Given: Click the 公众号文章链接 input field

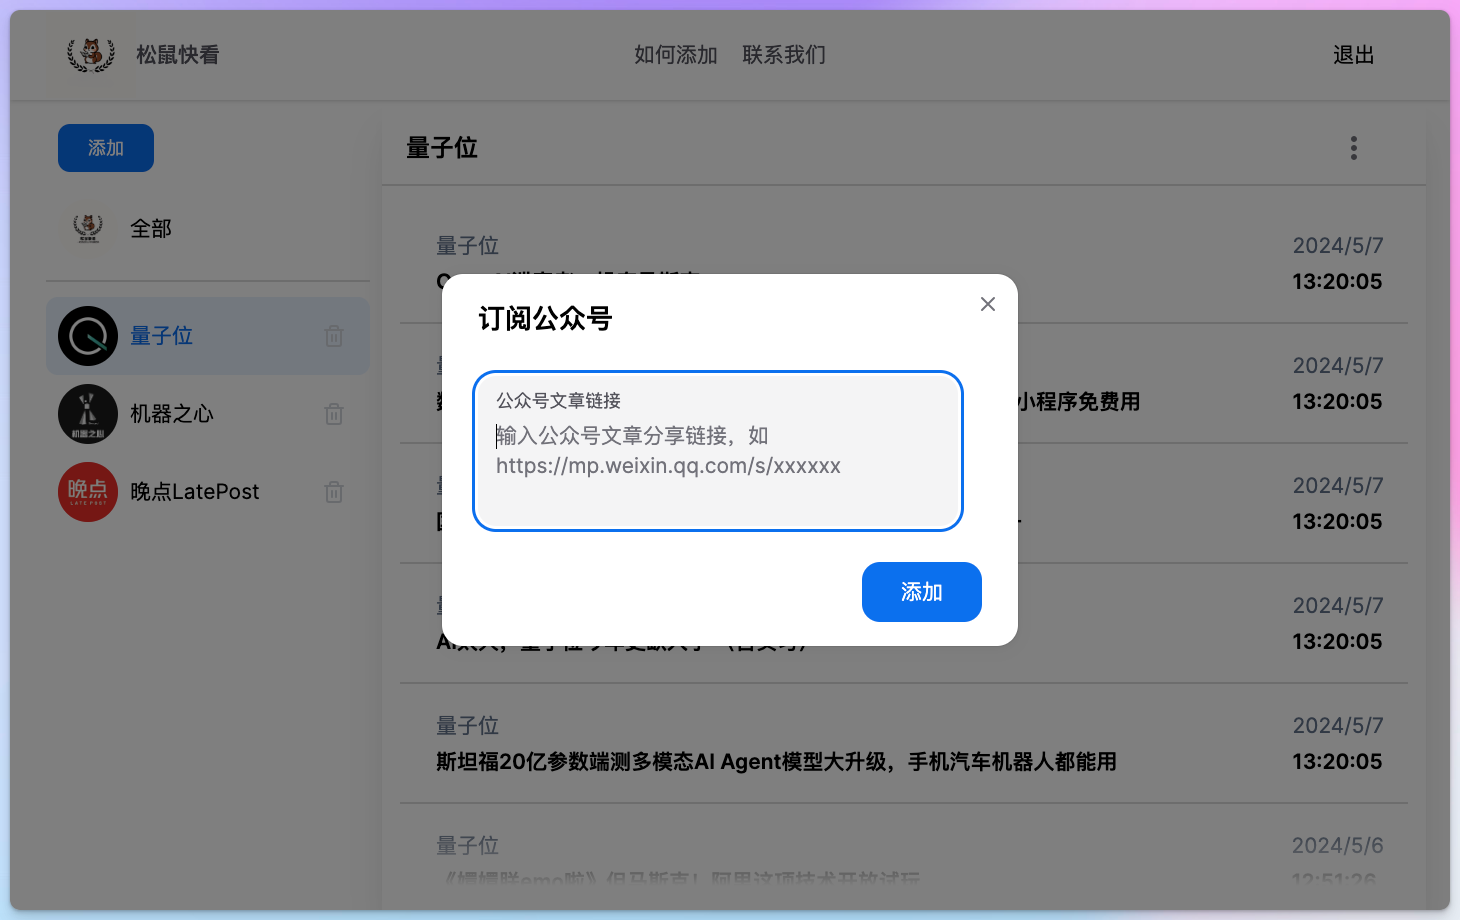Looking at the screenshot, I should [x=718, y=451].
